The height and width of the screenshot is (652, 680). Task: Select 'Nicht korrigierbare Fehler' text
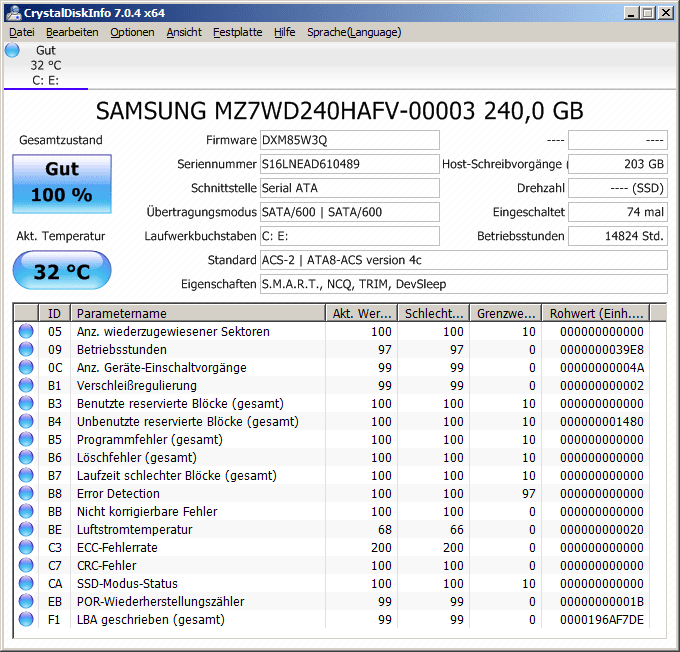pos(147,511)
